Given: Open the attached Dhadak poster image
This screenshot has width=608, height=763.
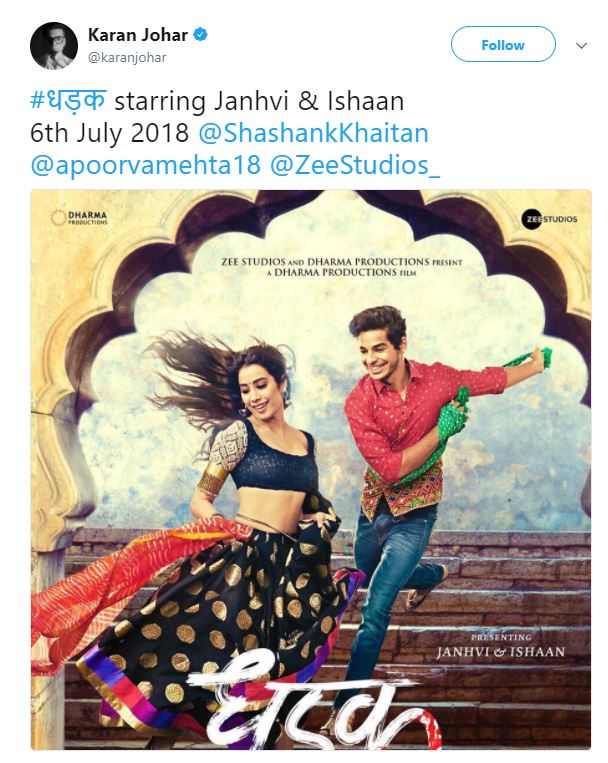Looking at the screenshot, I should tap(311, 470).
